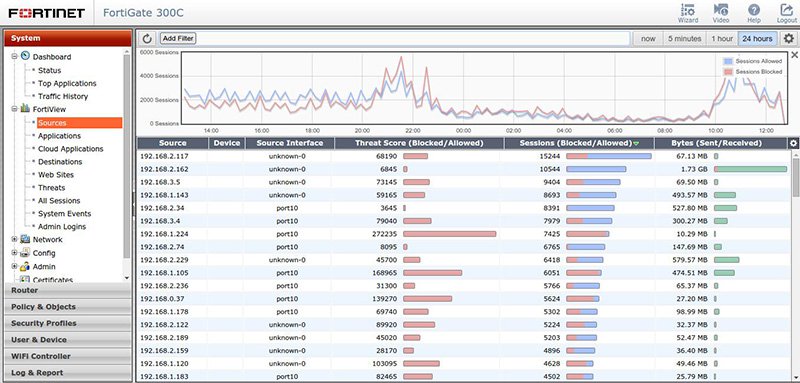Sort by the Device column header
800x383 pixels.
[227, 143]
